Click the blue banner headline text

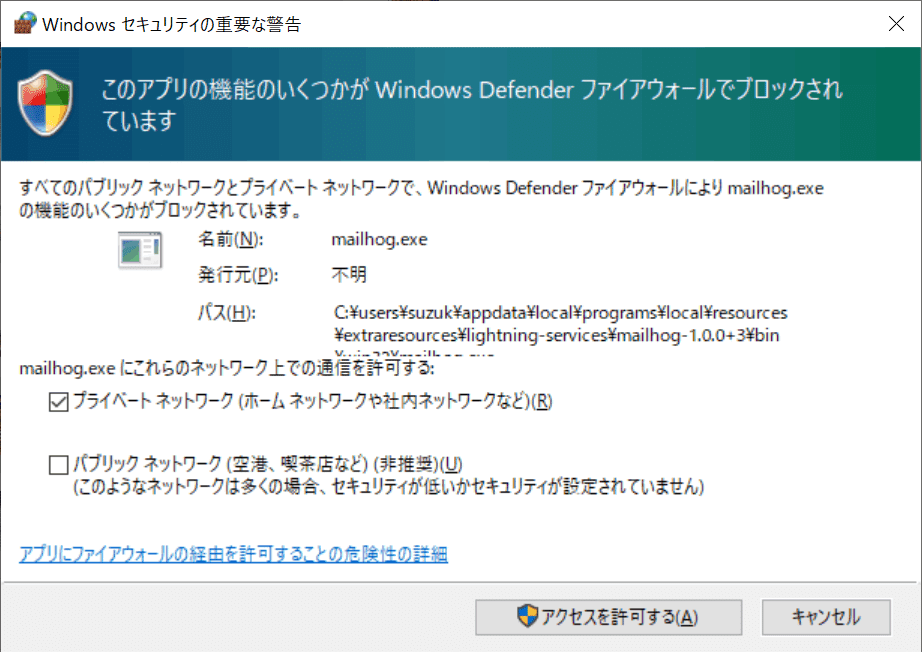[x=472, y=105]
